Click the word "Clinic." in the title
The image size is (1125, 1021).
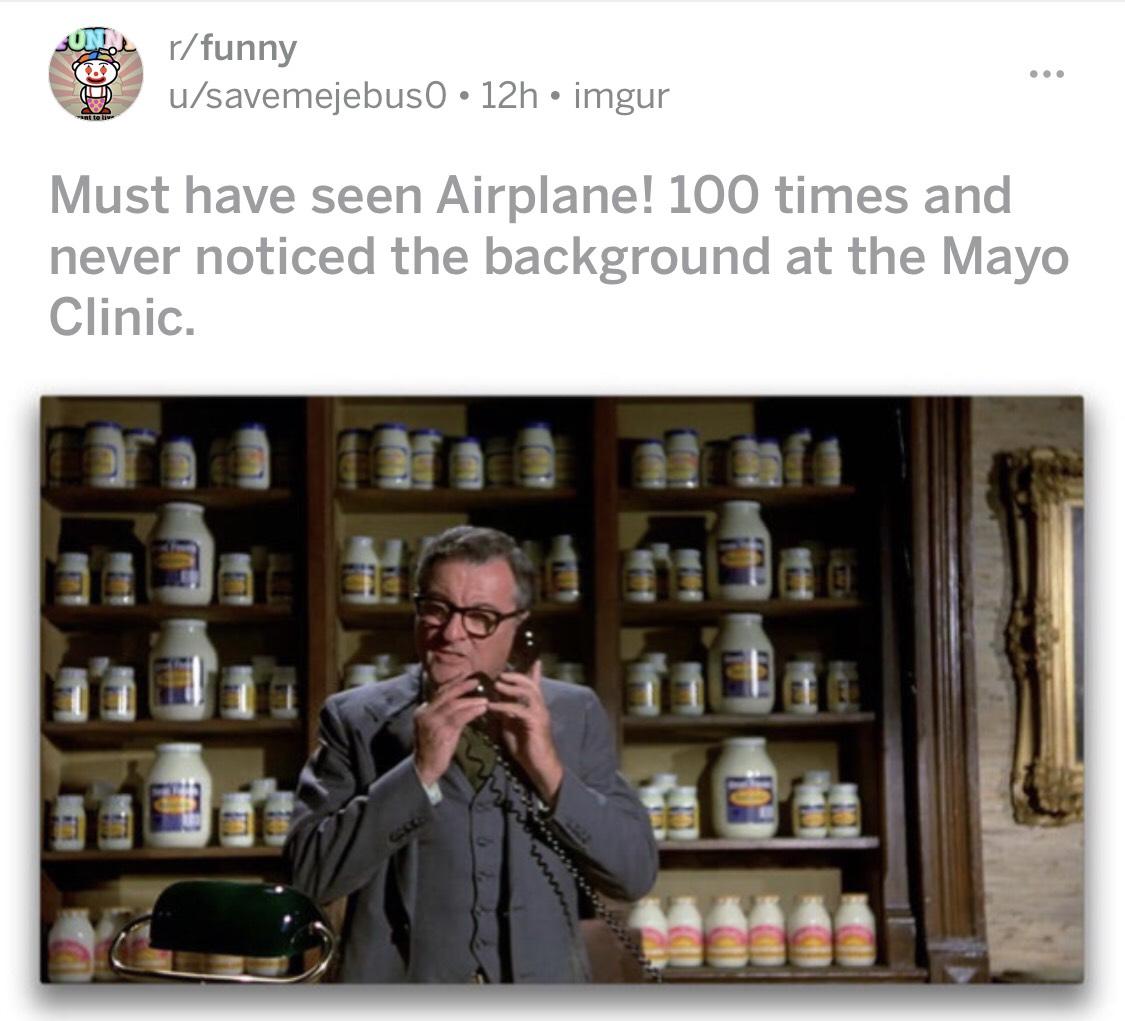coord(122,317)
